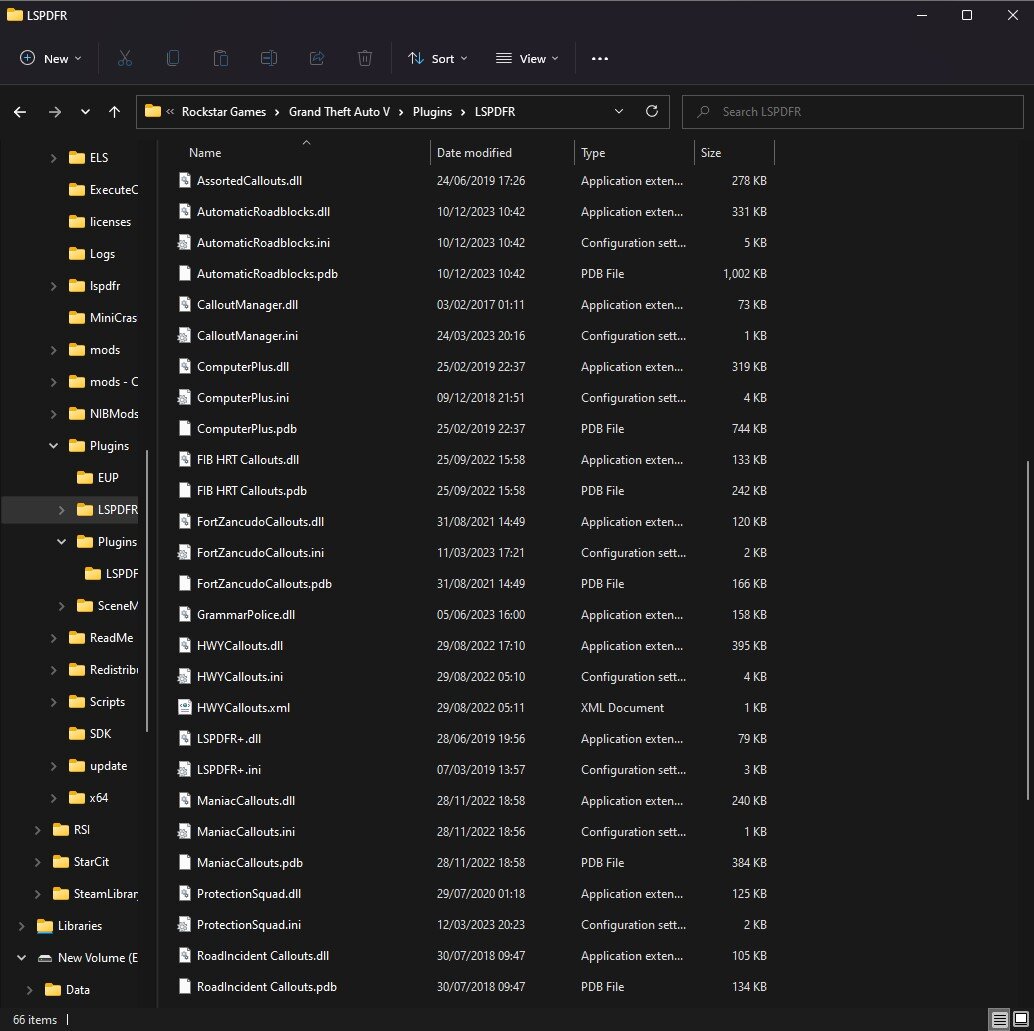1034x1031 pixels.
Task: Click the Paste clipboard icon
Action: click(221, 59)
